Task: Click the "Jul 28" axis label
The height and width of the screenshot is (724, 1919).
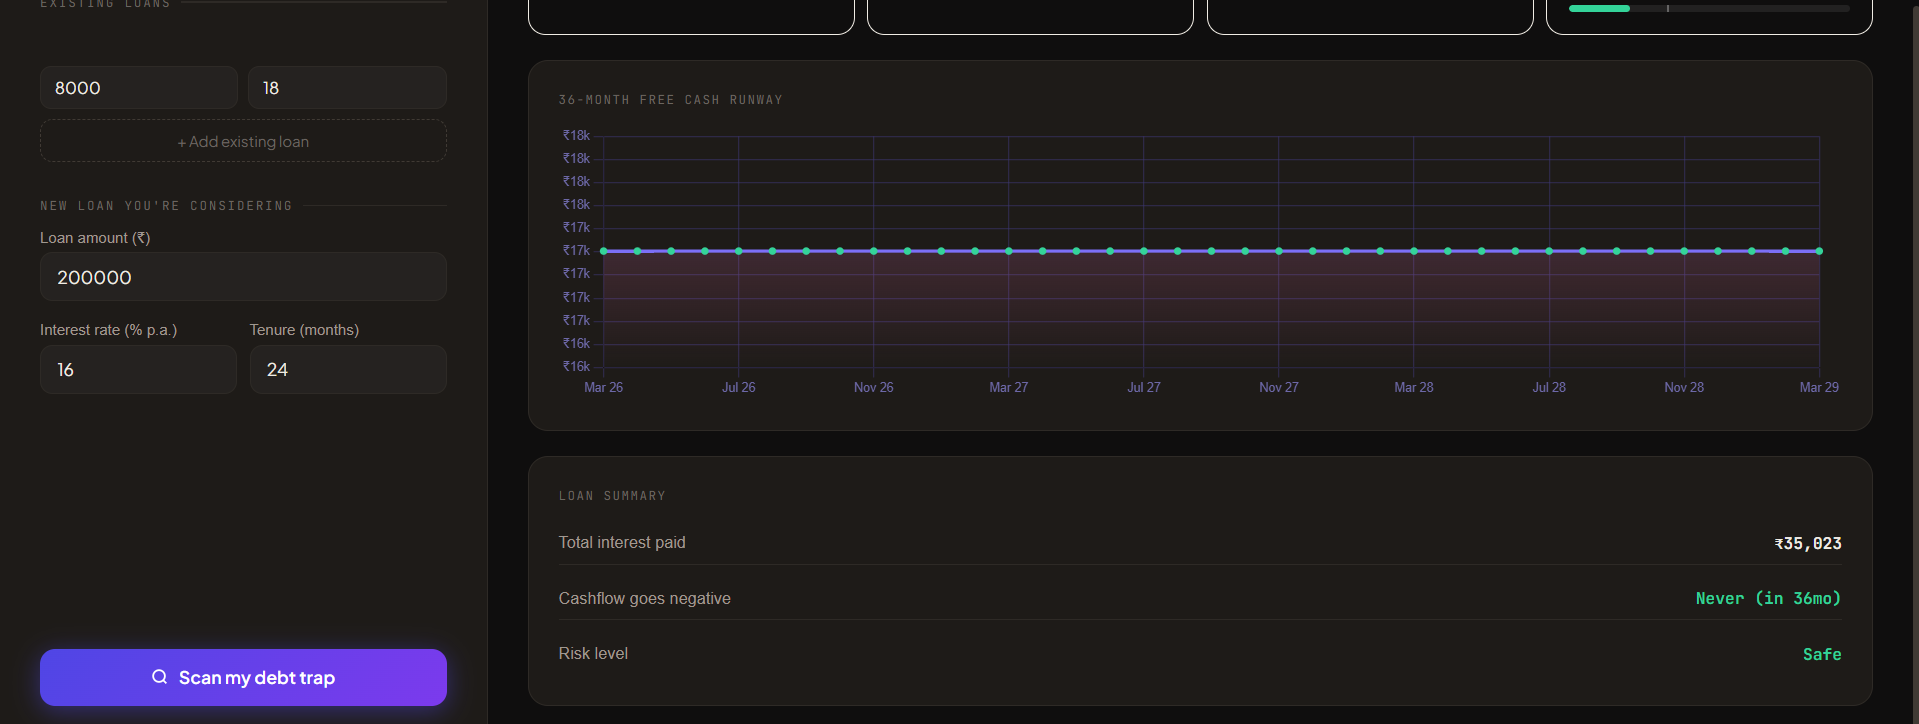Action: click(x=1549, y=387)
